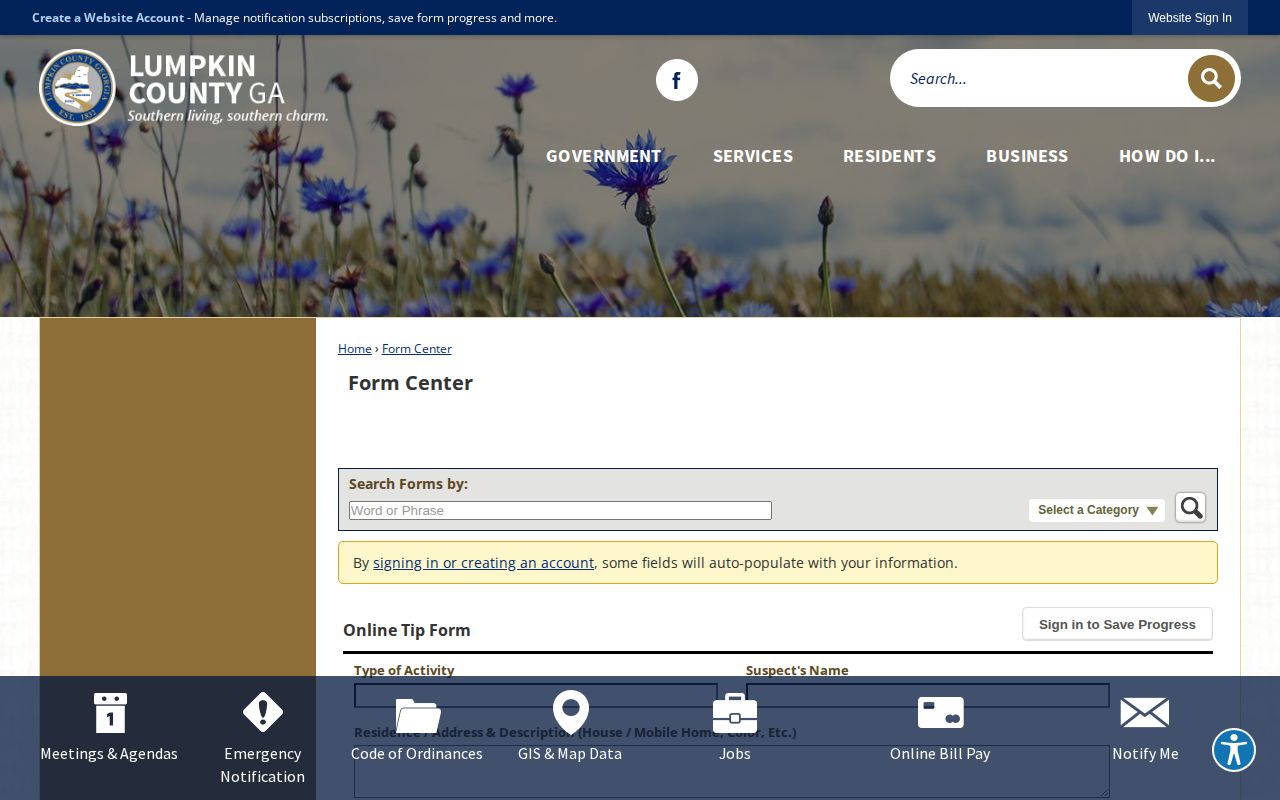The image size is (1280, 800).
Task: Open the Residents menu
Action: pos(889,156)
